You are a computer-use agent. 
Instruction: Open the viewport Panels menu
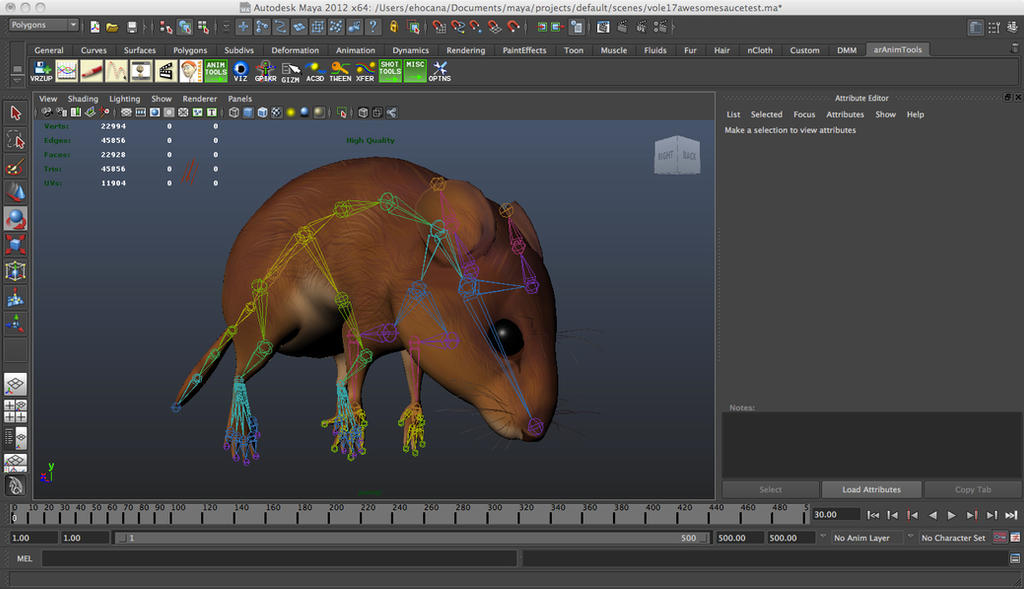click(240, 99)
